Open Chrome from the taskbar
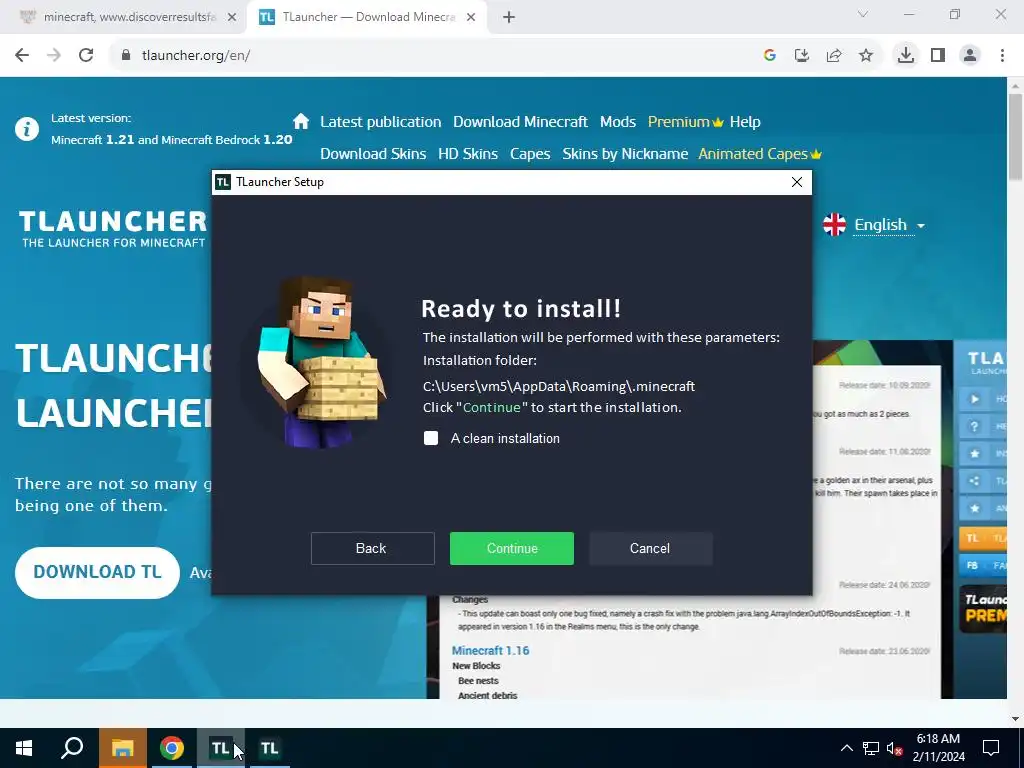 click(x=172, y=748)
